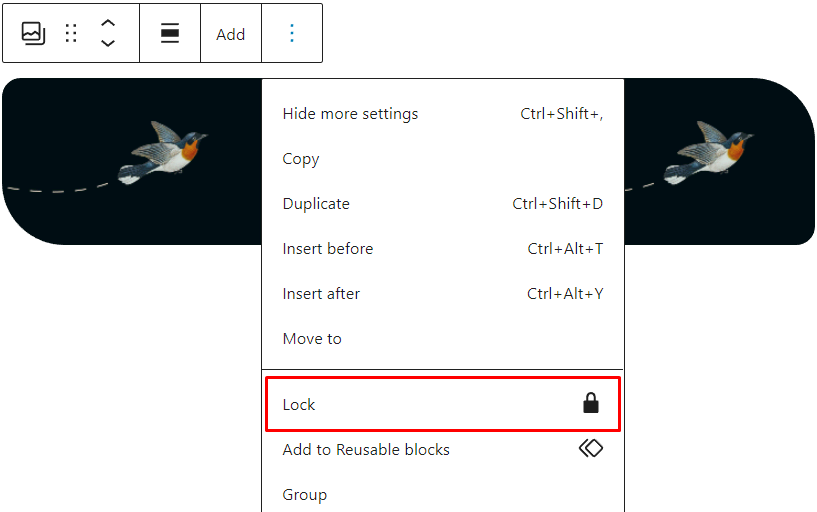The width and height of the screenshot is (817, 512).
Task: Click the Reusable blocks diamond icon
Action: pos(591,449)
